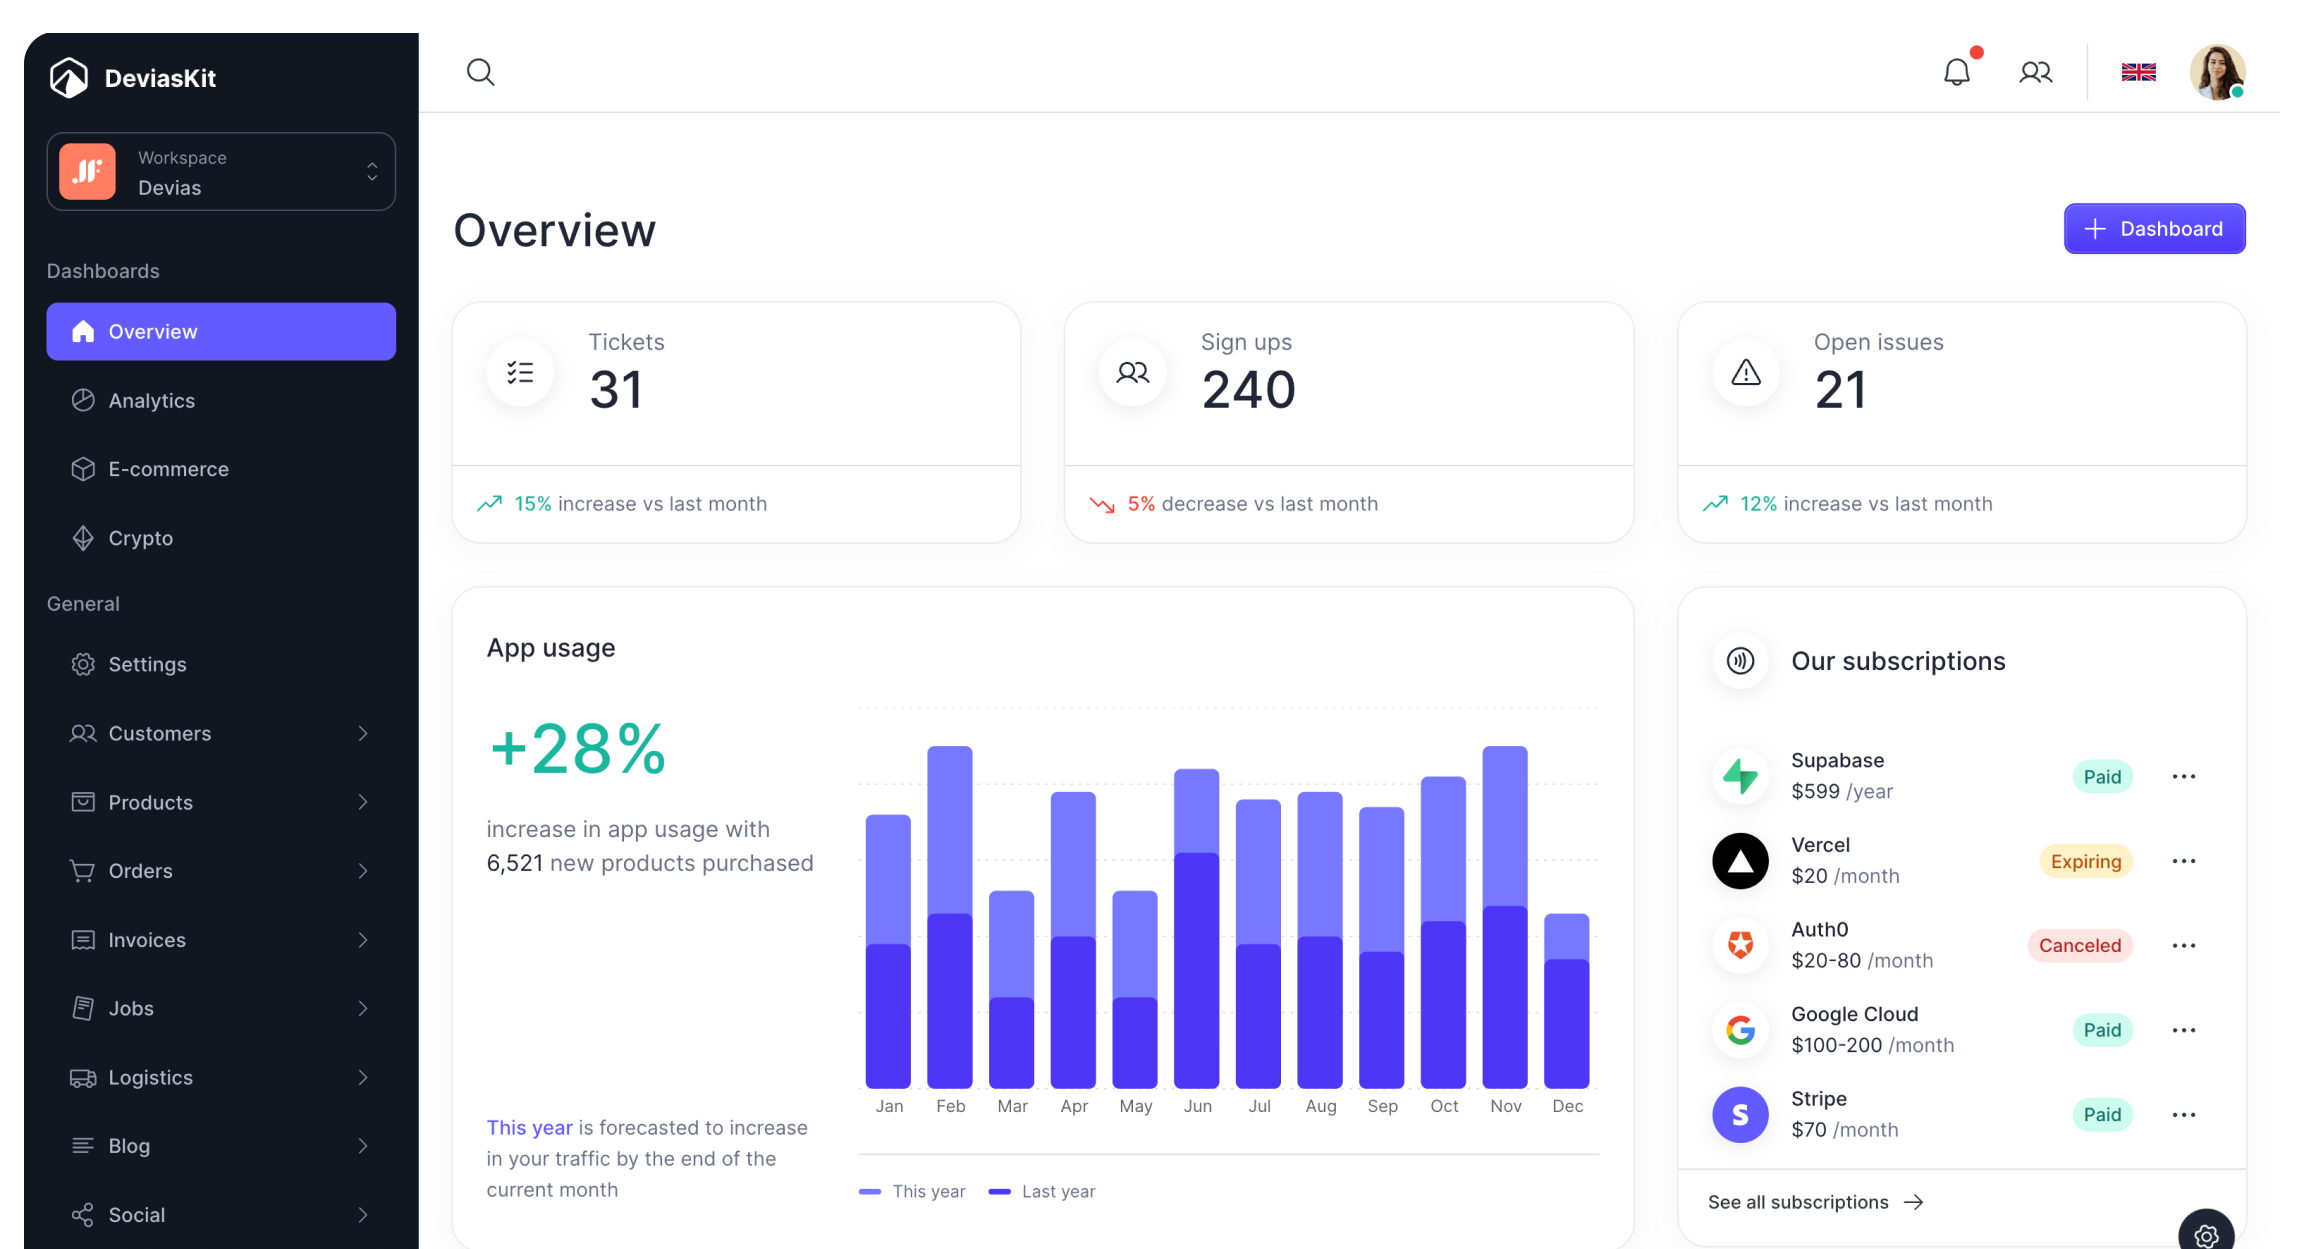Select Settings in the sidebar
Screen dimensions: 2304x1249
pos(147,665)
